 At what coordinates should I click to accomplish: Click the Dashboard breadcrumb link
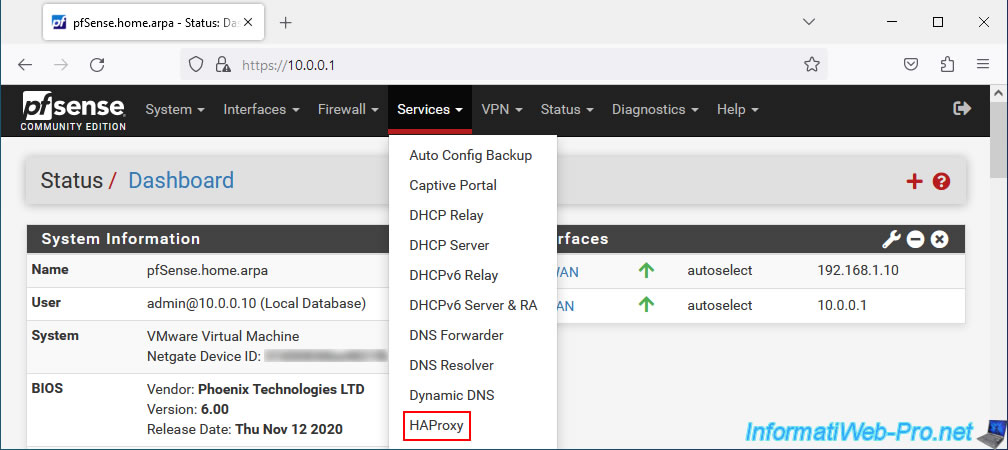tap(181, 181)
